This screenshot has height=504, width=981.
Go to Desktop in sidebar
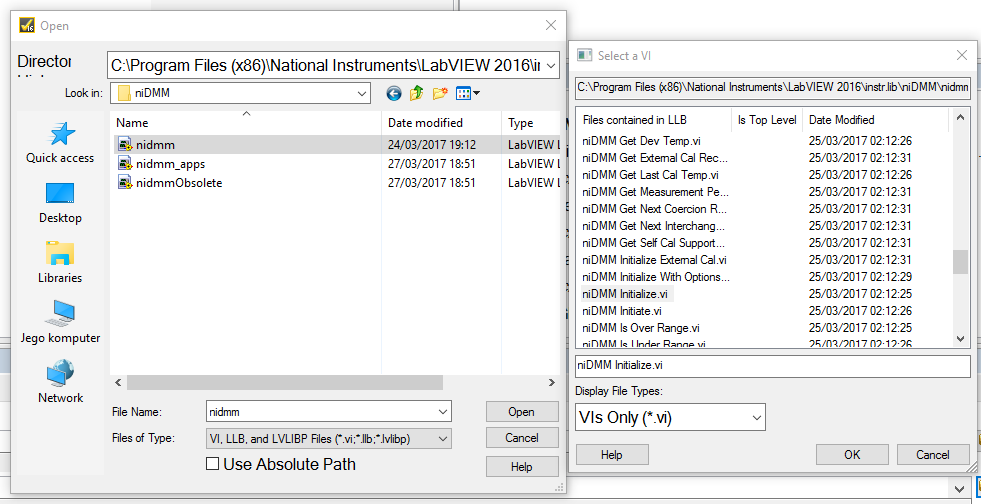click(60, 203)
